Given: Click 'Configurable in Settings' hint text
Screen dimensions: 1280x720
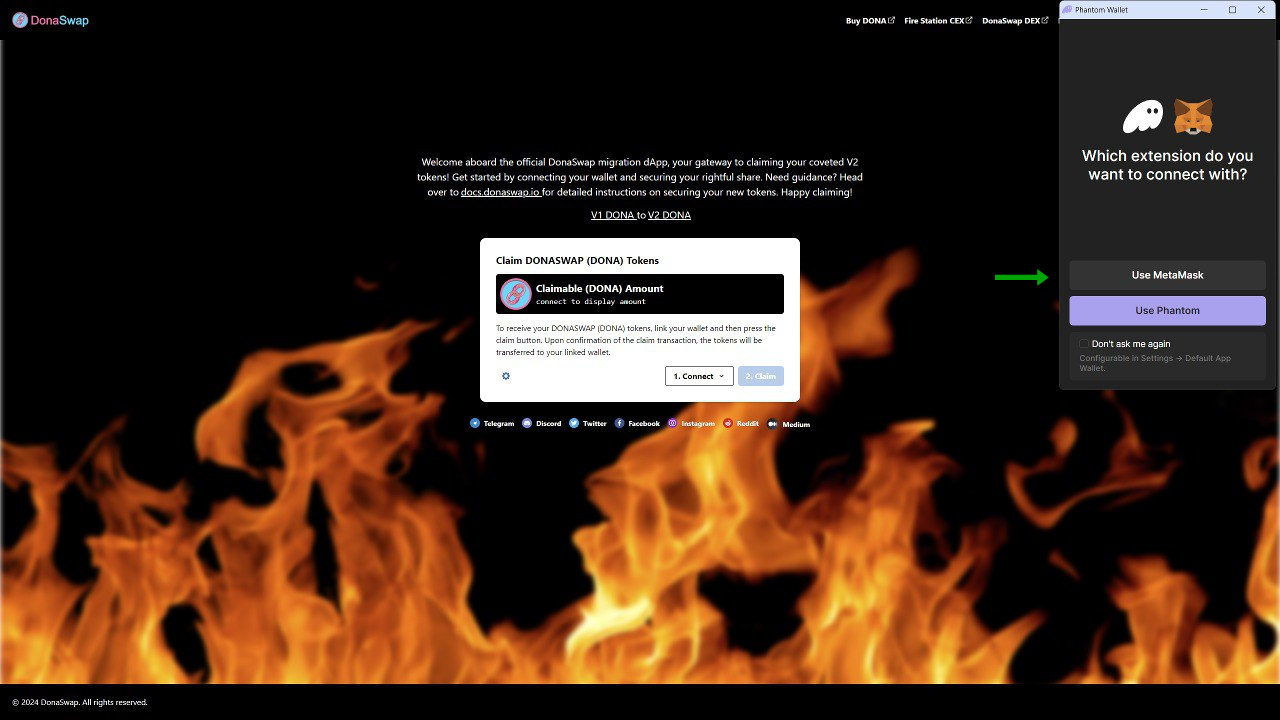Looking at the screenshot, I should (x=1156, y=363).
